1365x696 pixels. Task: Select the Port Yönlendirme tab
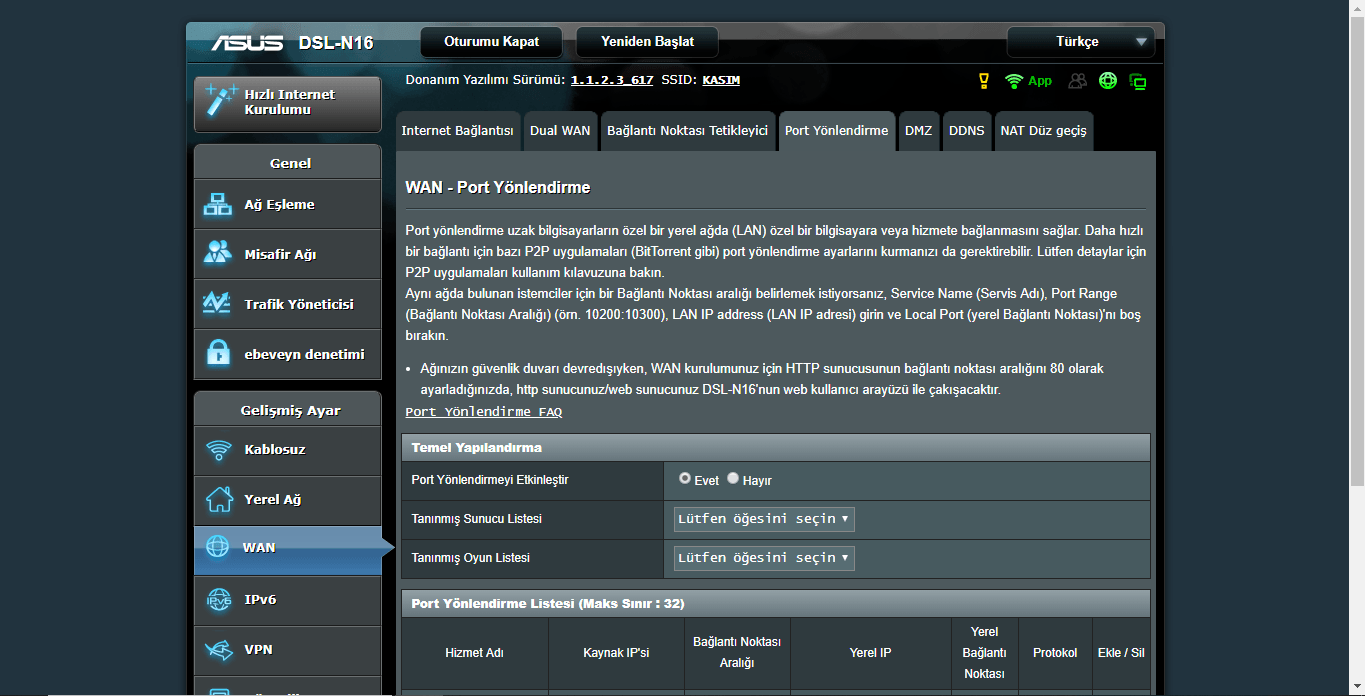click(837, 131)
